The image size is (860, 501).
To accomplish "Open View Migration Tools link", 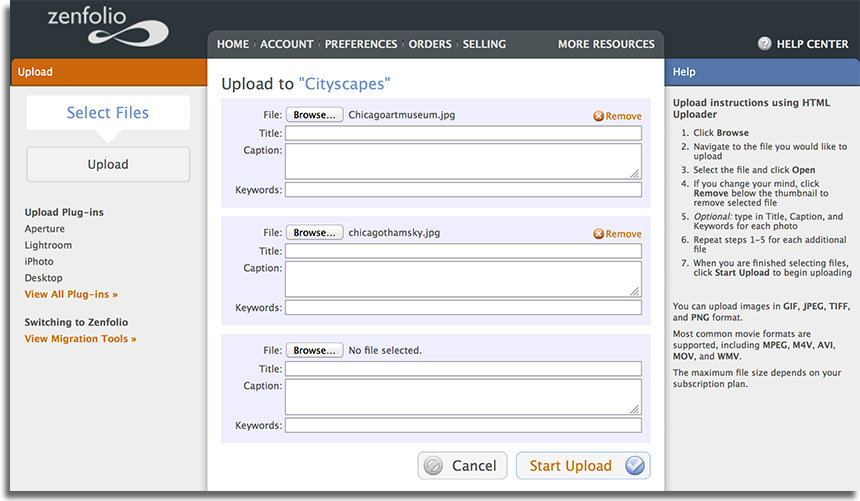I will 80,339.
